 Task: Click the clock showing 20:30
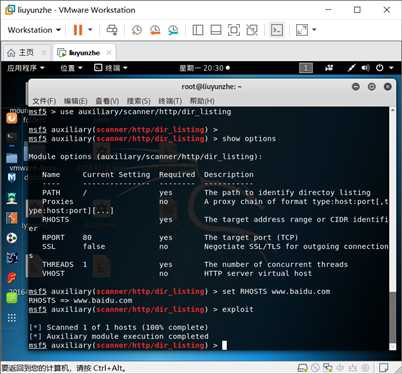point(204,68)
